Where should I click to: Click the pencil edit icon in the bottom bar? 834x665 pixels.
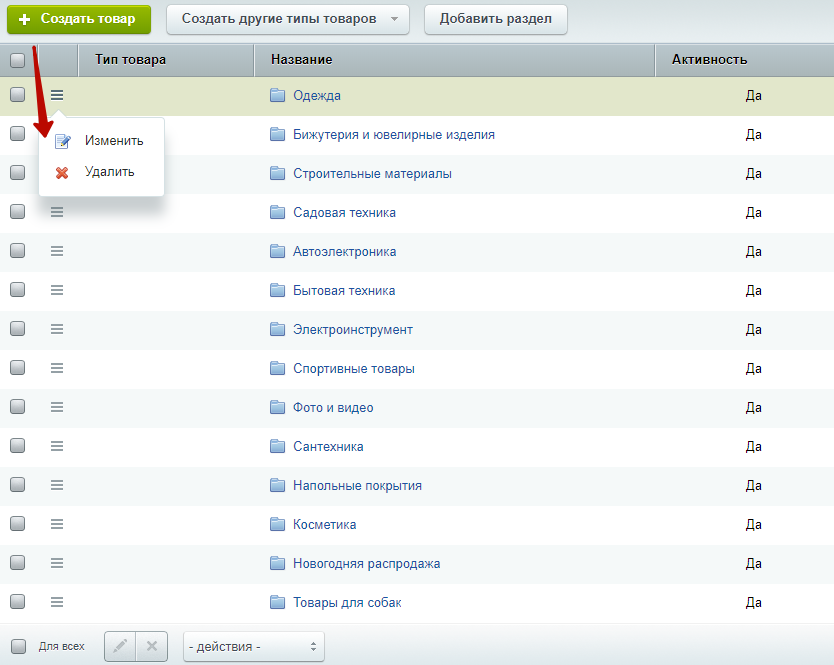(120, 646)
